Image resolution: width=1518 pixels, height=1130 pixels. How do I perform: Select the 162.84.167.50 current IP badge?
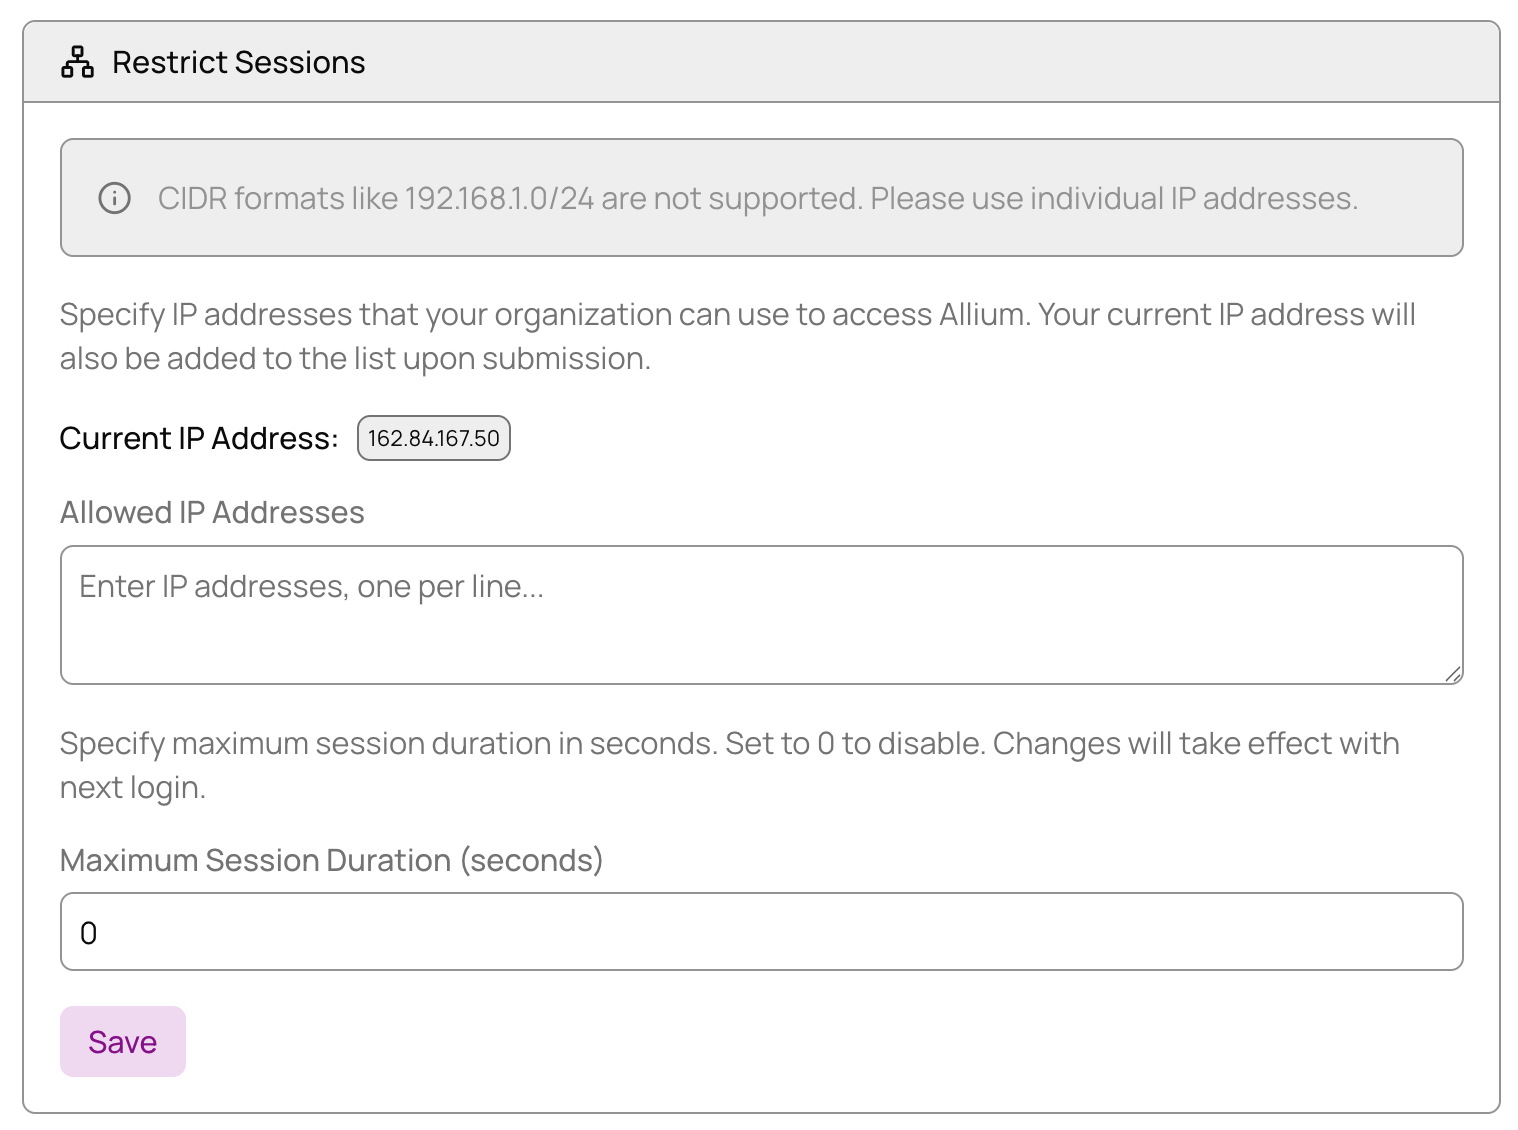coord(433,438)
